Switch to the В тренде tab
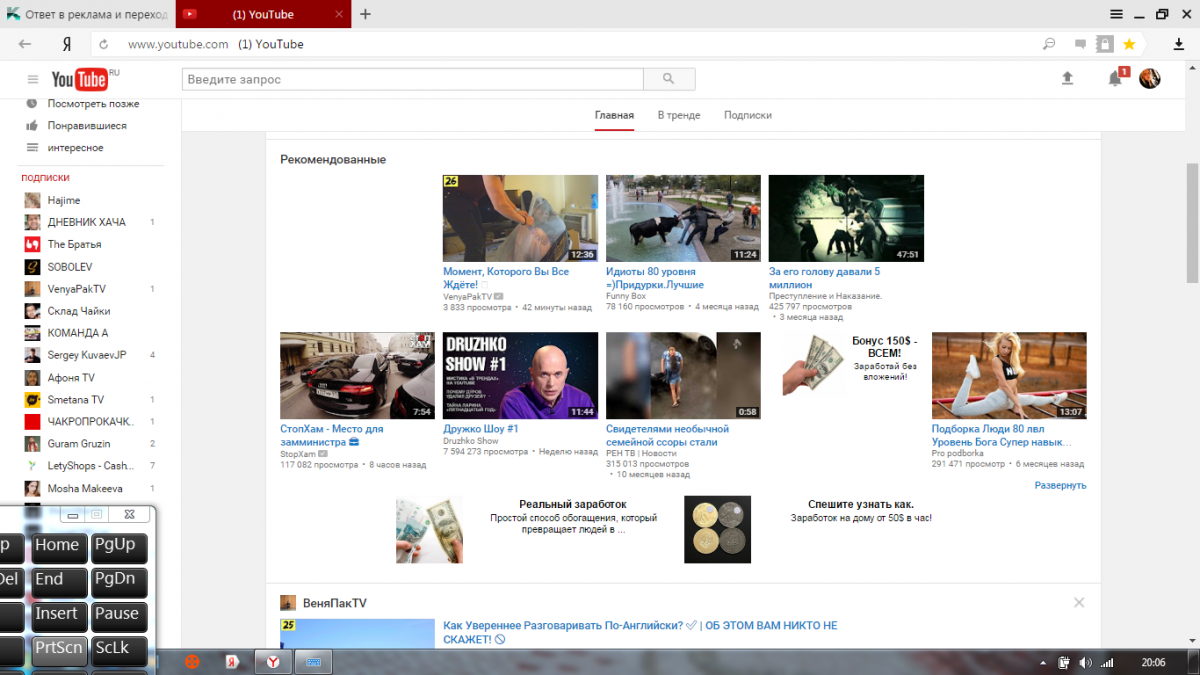1200x675 pixels. (679, 115)
